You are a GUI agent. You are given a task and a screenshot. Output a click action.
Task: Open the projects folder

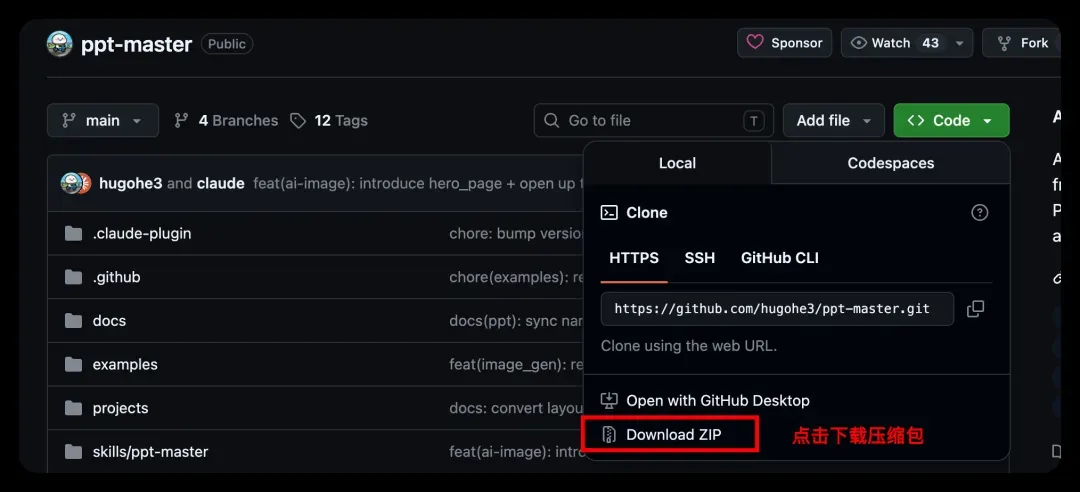point(121,408)
